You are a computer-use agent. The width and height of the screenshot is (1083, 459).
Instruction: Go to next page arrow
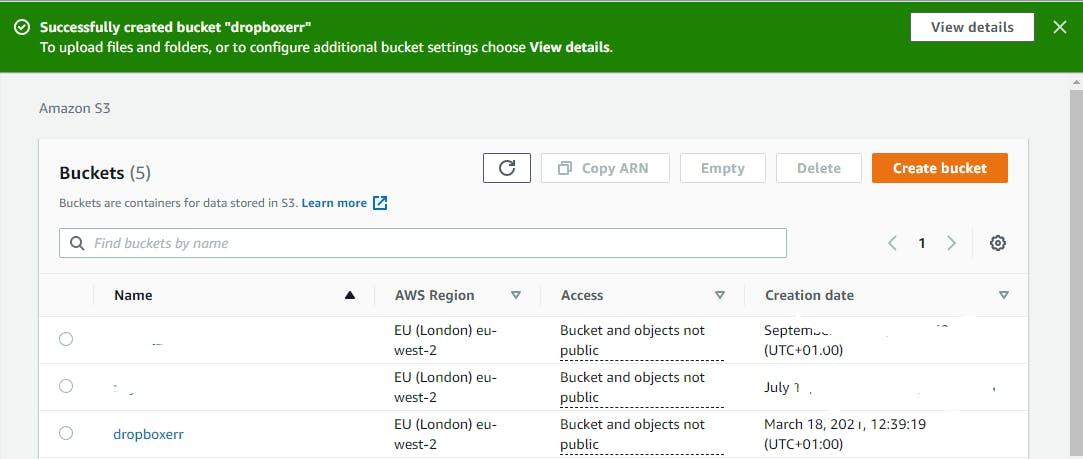pos(951,243)
